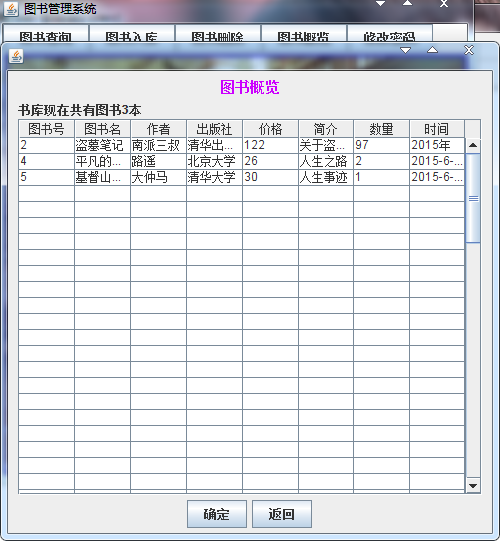The image size is (500, 541).
Task: Maximize the 图书管理系统 main window
Action: click(408, 3)
